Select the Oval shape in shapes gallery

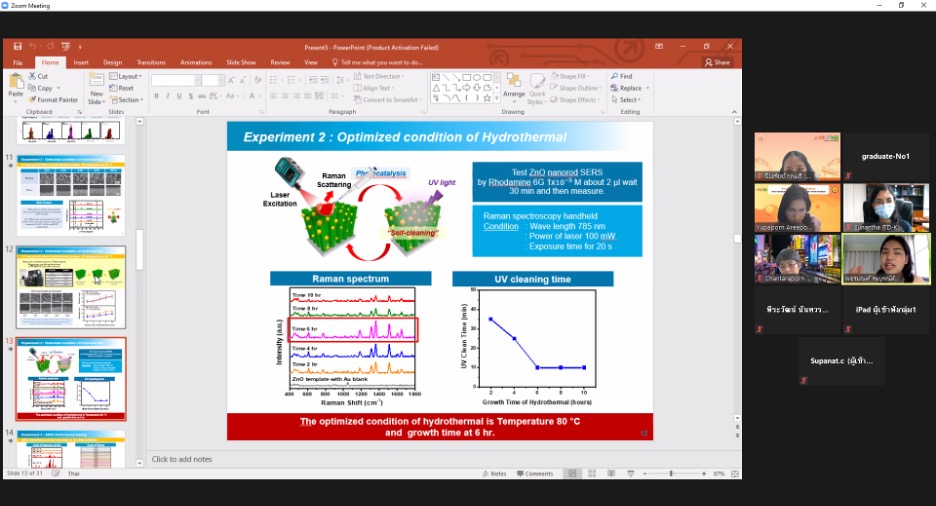[x=477, y=77]
